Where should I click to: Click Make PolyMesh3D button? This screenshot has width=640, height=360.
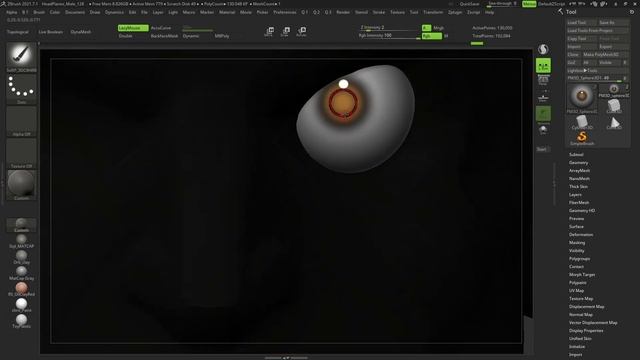coord(605,54)
